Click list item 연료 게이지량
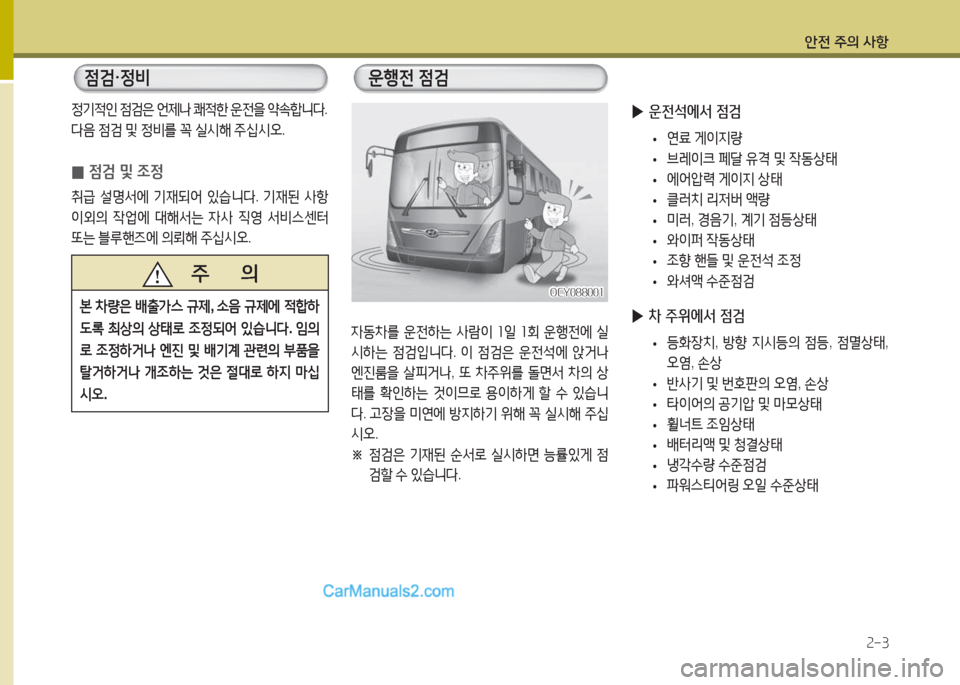The image size is (960, 685). pos(704,138)
